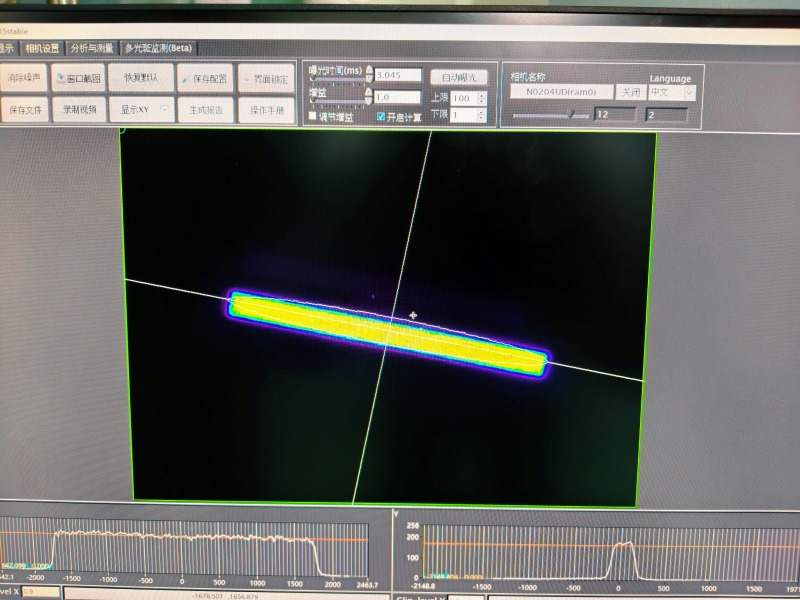Select the 多光斑监测(Beta) tab
This screenshot has width=800, height=600.
tap(159, 47)
